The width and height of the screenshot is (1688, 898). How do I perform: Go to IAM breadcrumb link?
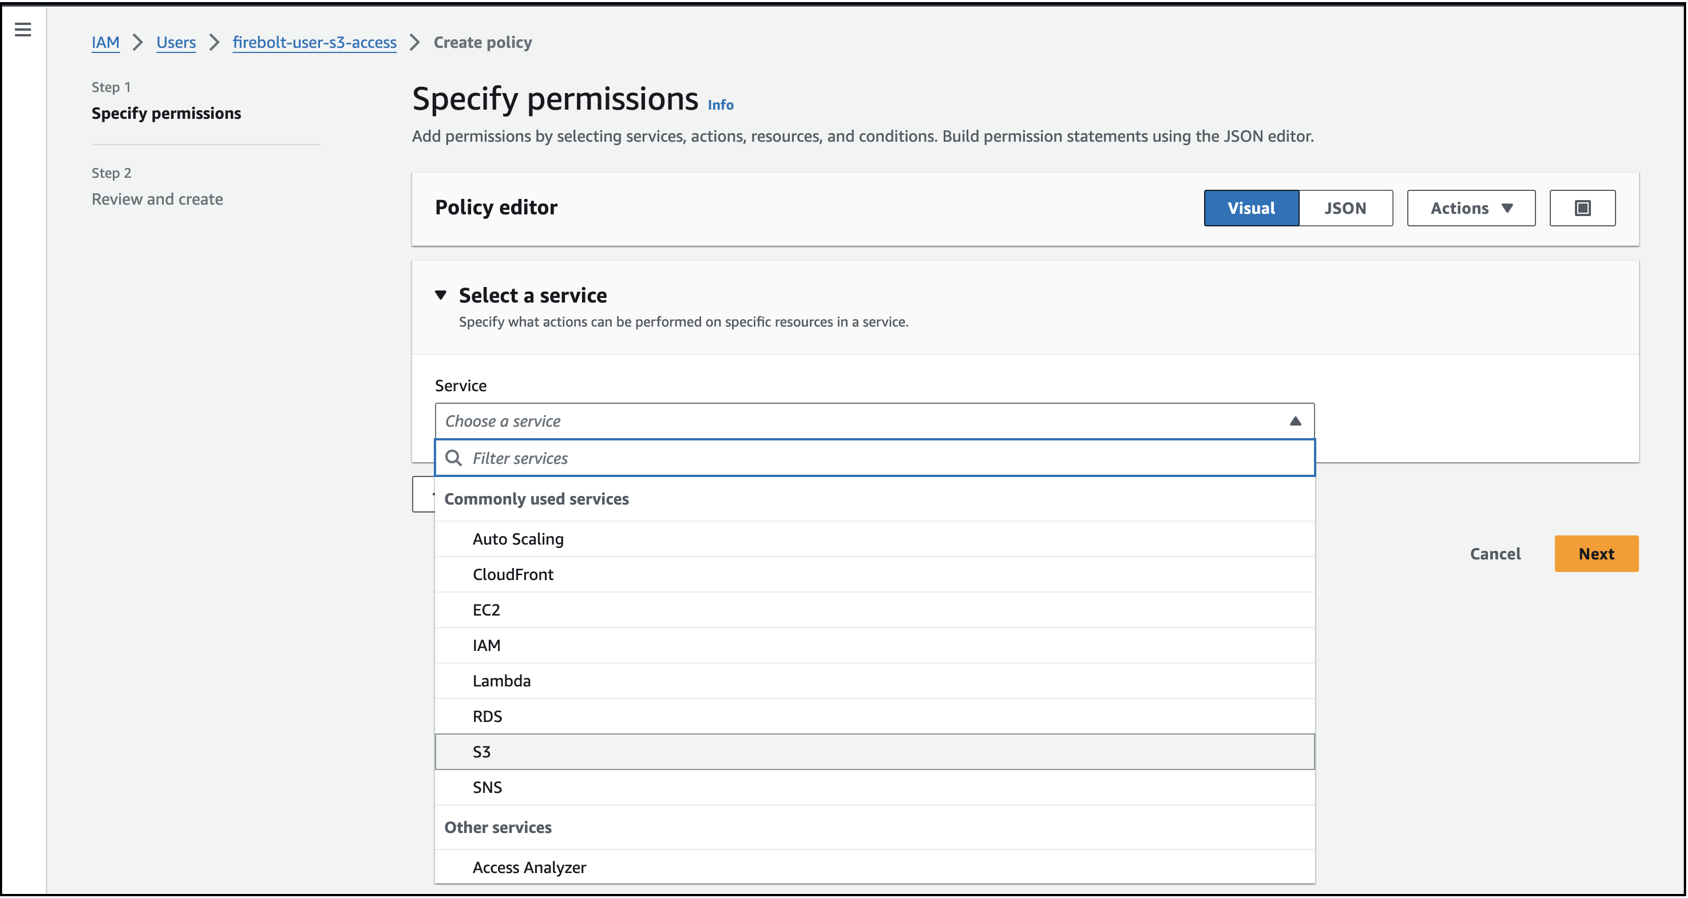pos(105,42)
